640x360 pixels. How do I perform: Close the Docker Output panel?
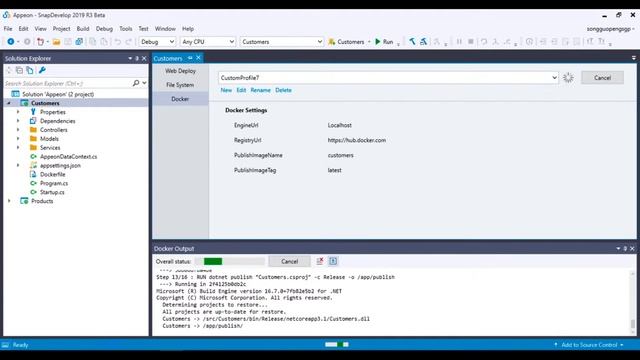tap(632, 248)
